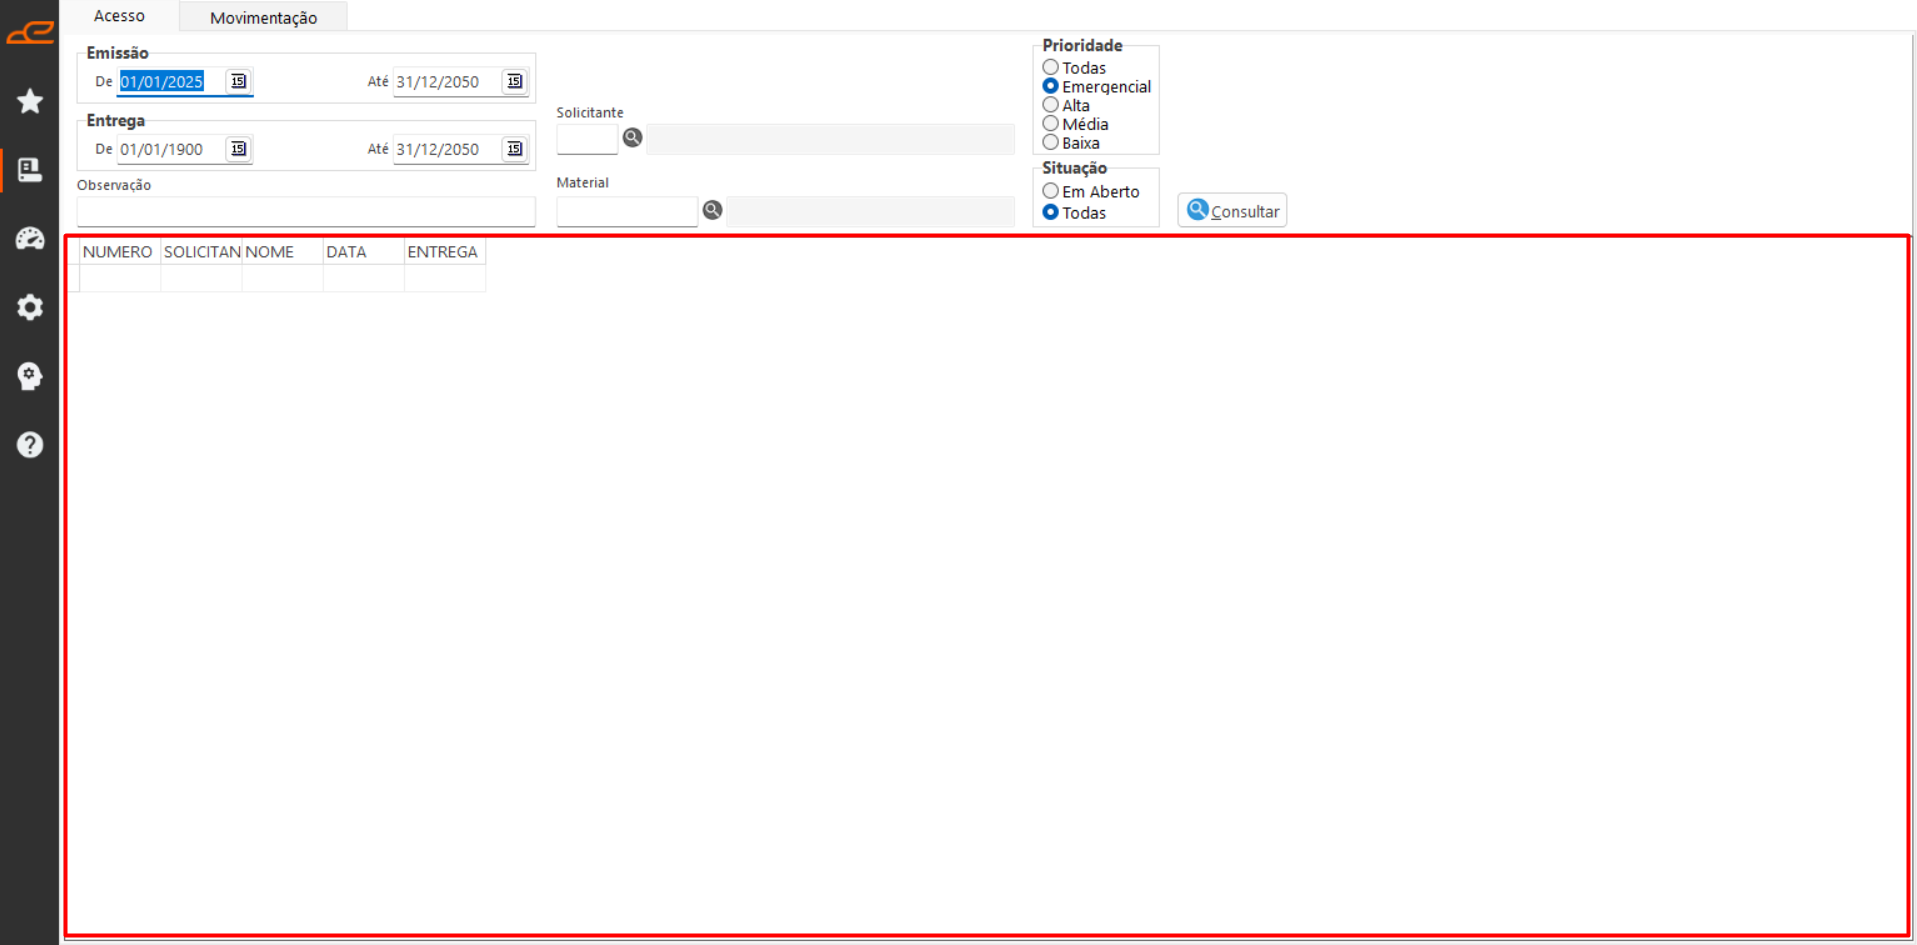
Task: Choose Em Aberto situation radio
Action: click(1050, 191)
